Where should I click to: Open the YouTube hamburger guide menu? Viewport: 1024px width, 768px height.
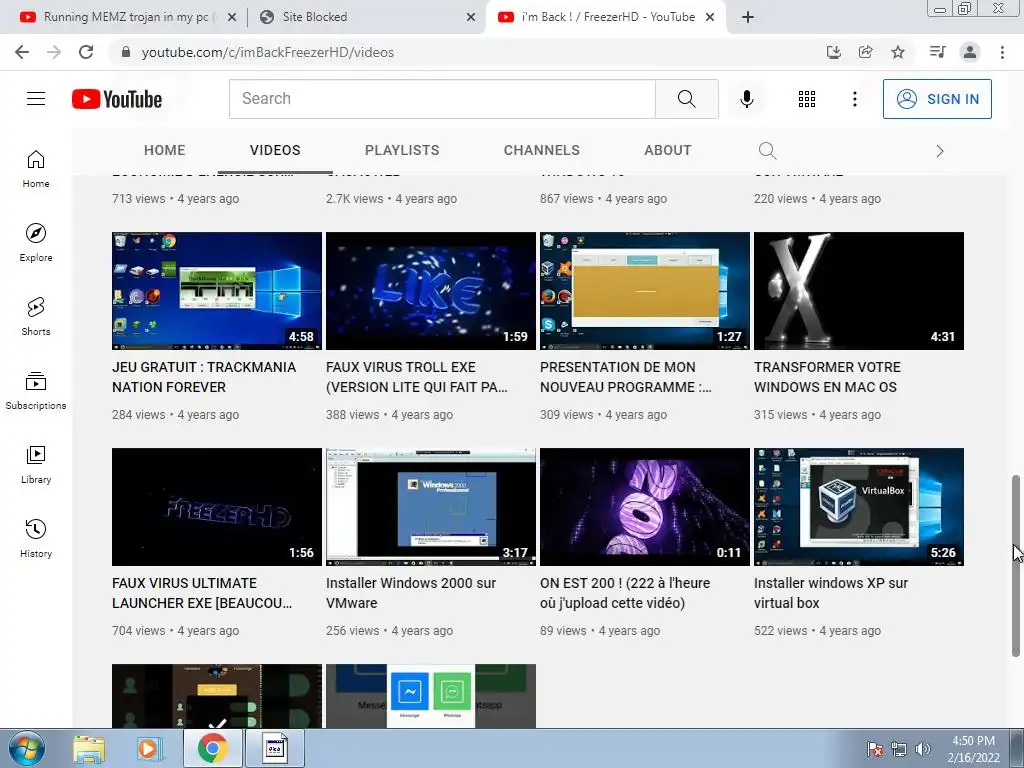coord(36,99)
